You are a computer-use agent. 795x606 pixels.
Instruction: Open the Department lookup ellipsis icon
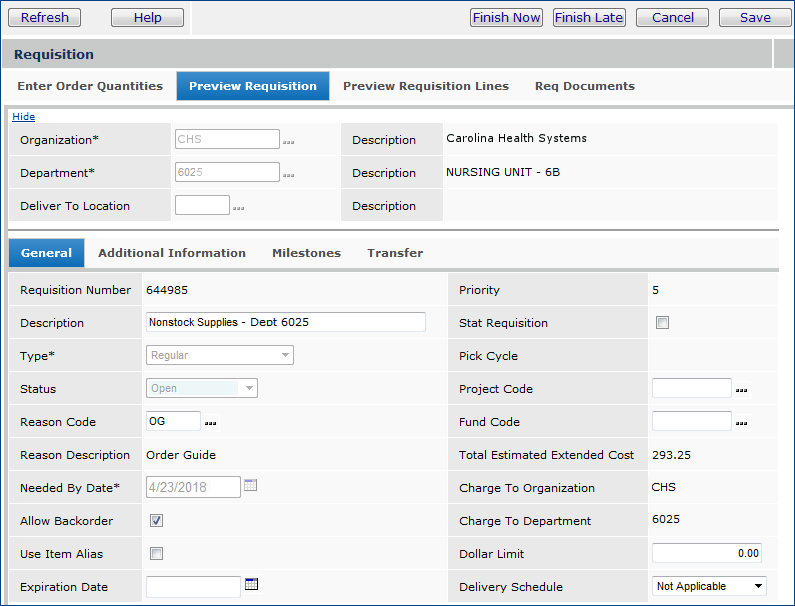[x=288, y=175]
